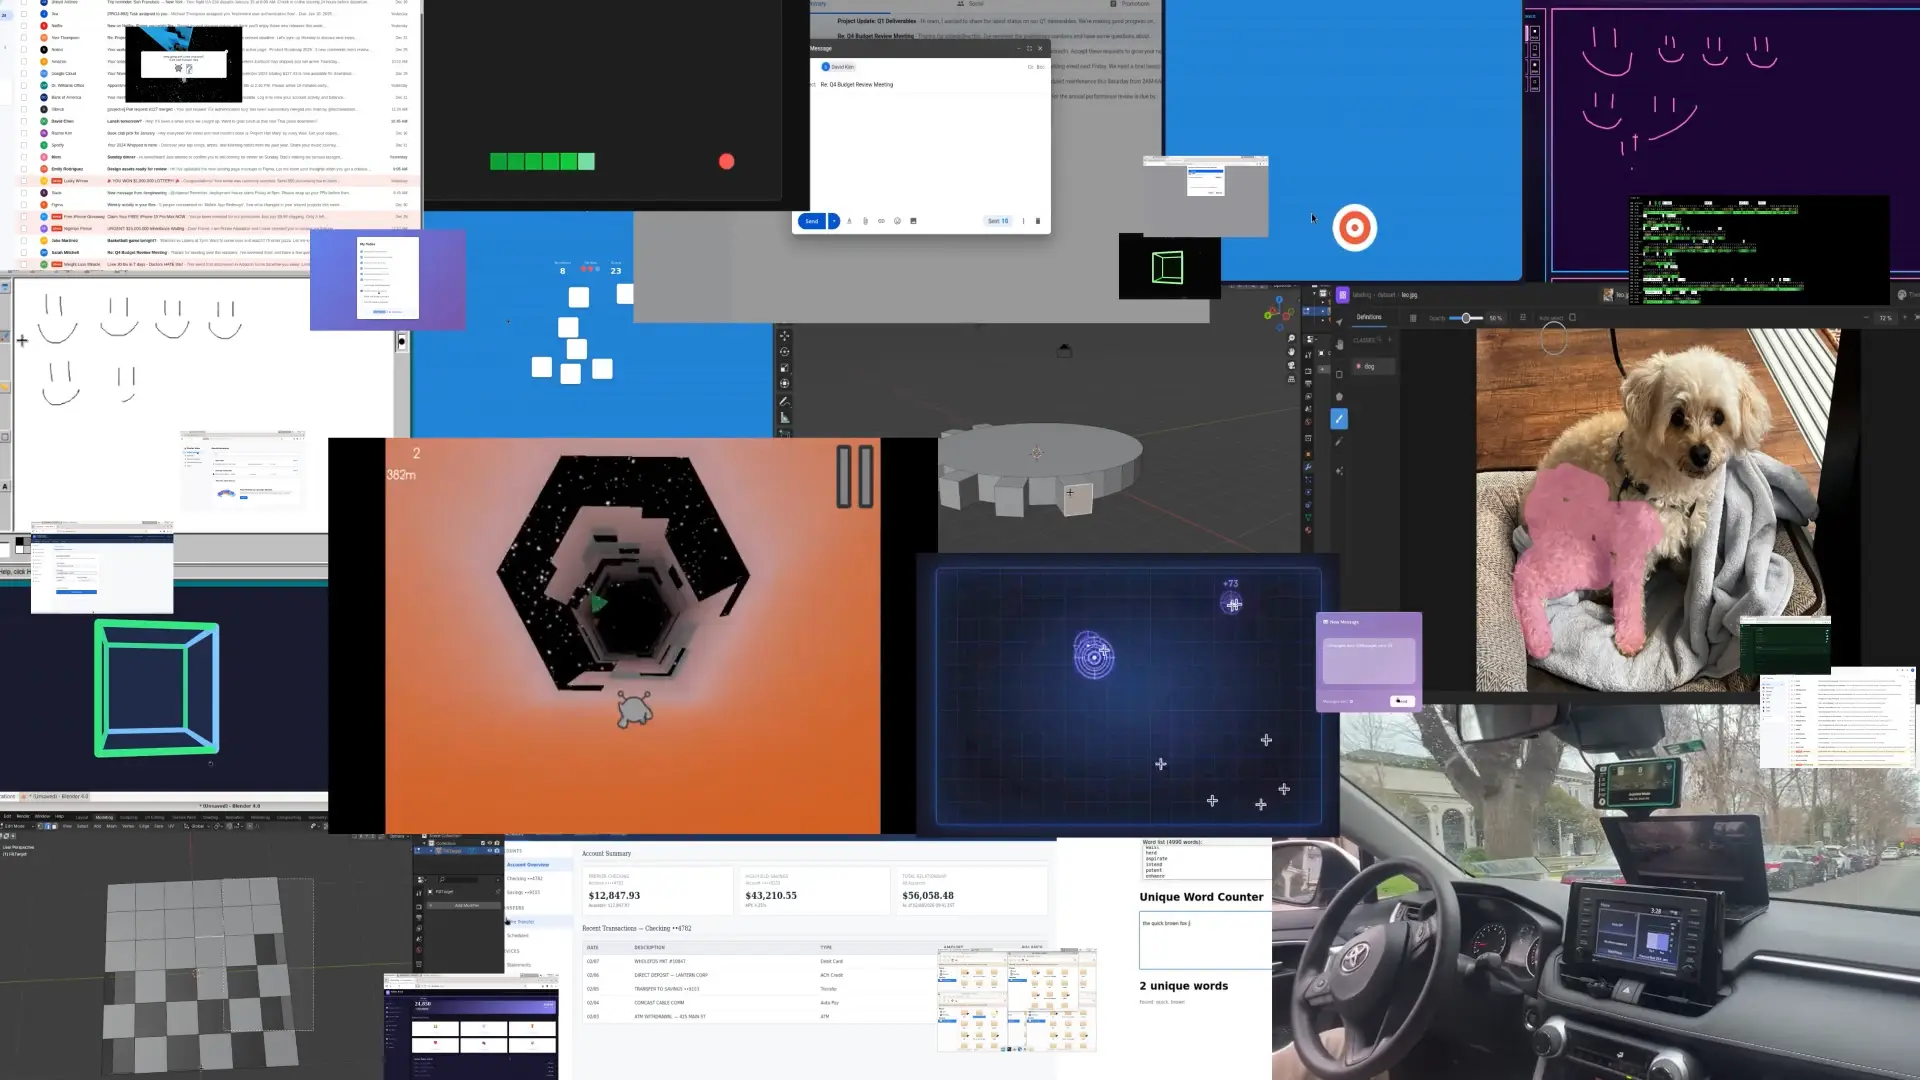Screen dimensions: 1920x1080
Task: Open the Send options dropdown arrow
Action: 834,221
